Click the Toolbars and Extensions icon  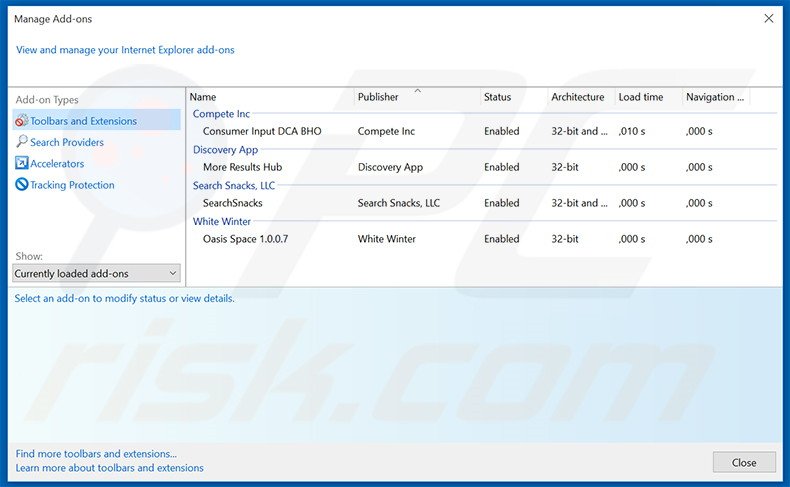(22, 121)
